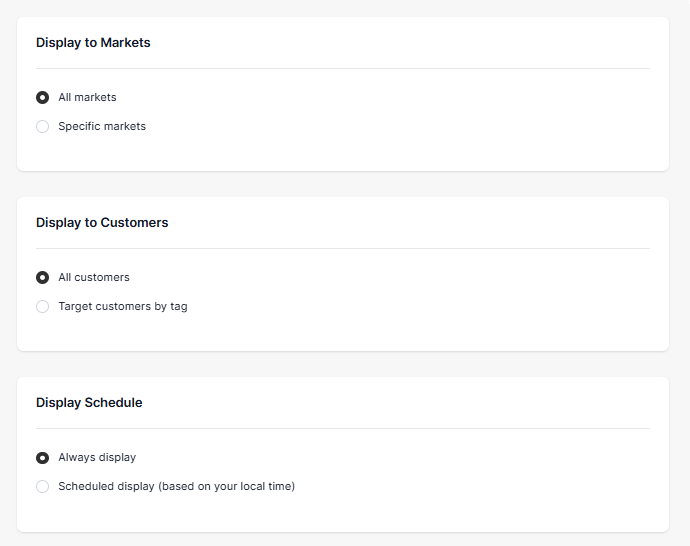Click 'Target customers by tag' label text
690x546 pixels.
pos(123,306)
